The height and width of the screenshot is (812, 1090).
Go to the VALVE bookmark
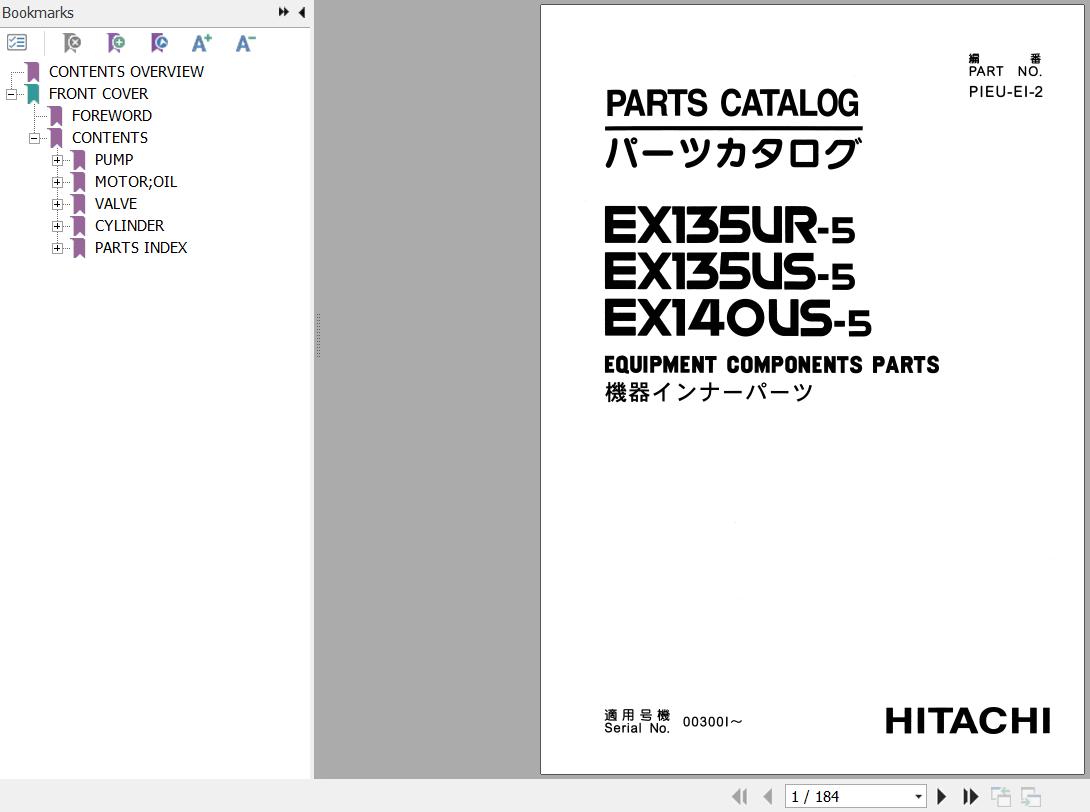[x=115, y=204]
